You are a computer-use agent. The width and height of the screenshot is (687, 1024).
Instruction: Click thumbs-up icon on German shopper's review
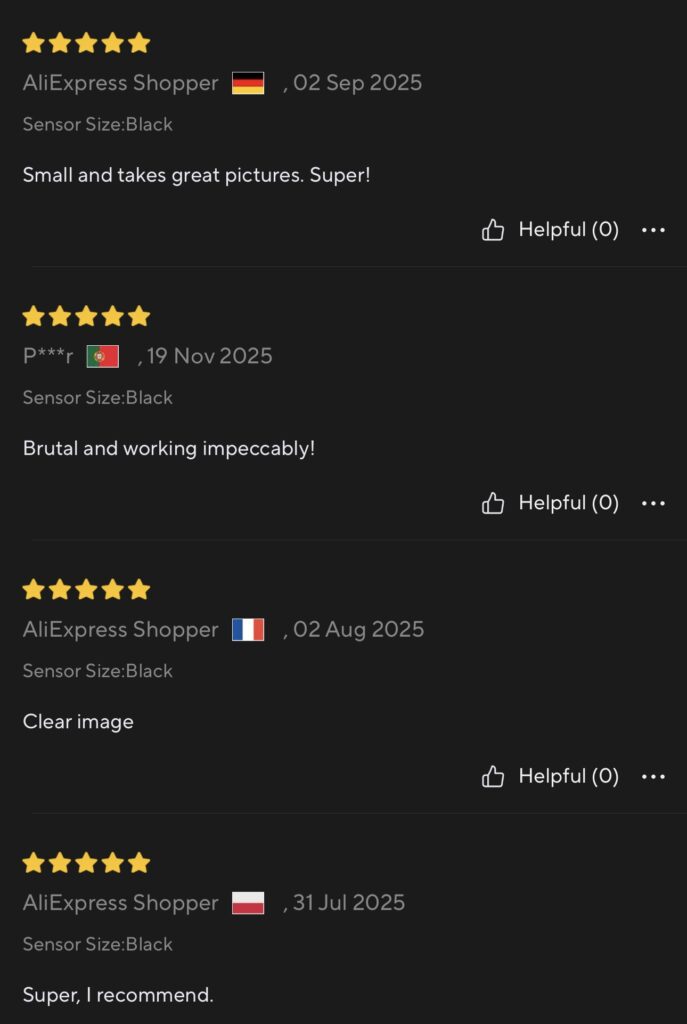click(x=493, y=231)
